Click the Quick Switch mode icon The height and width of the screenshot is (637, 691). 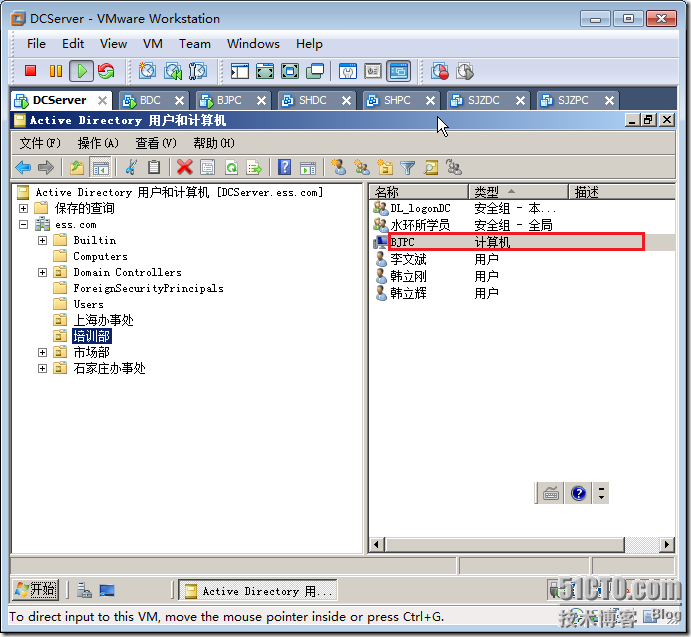(290, 71)
